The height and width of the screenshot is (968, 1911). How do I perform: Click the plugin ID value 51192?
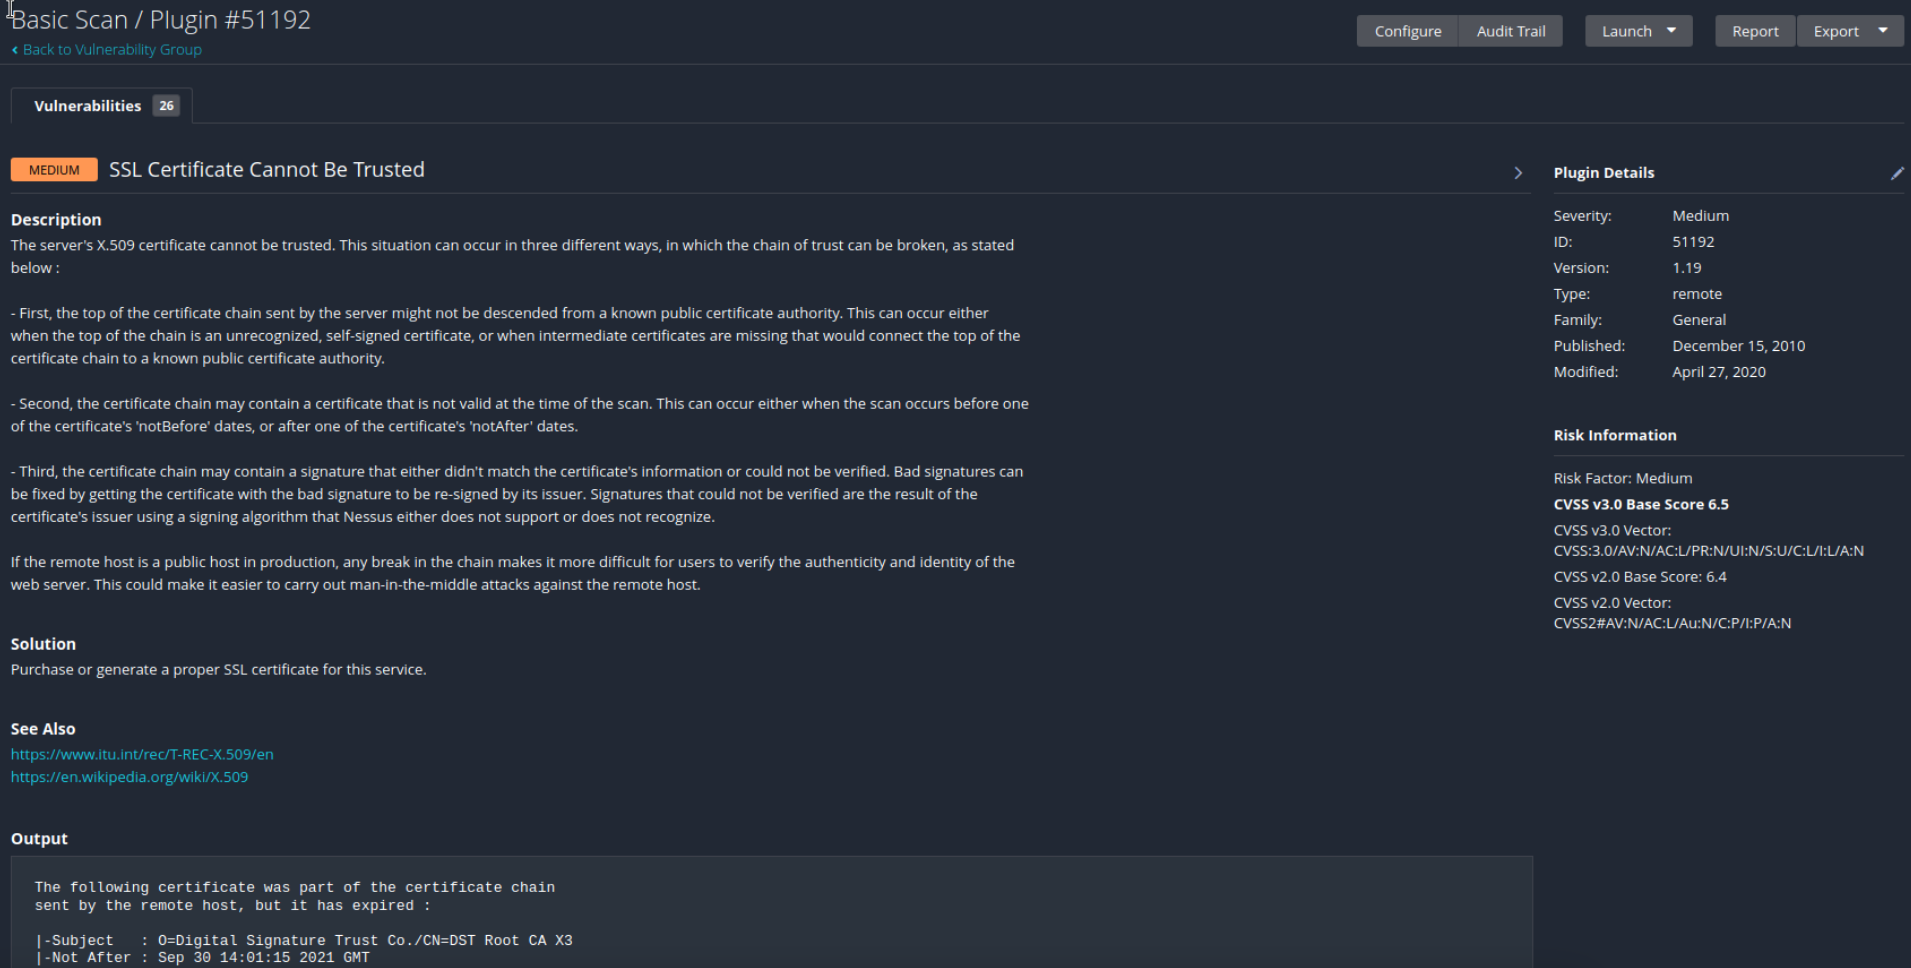point(1692,242)
